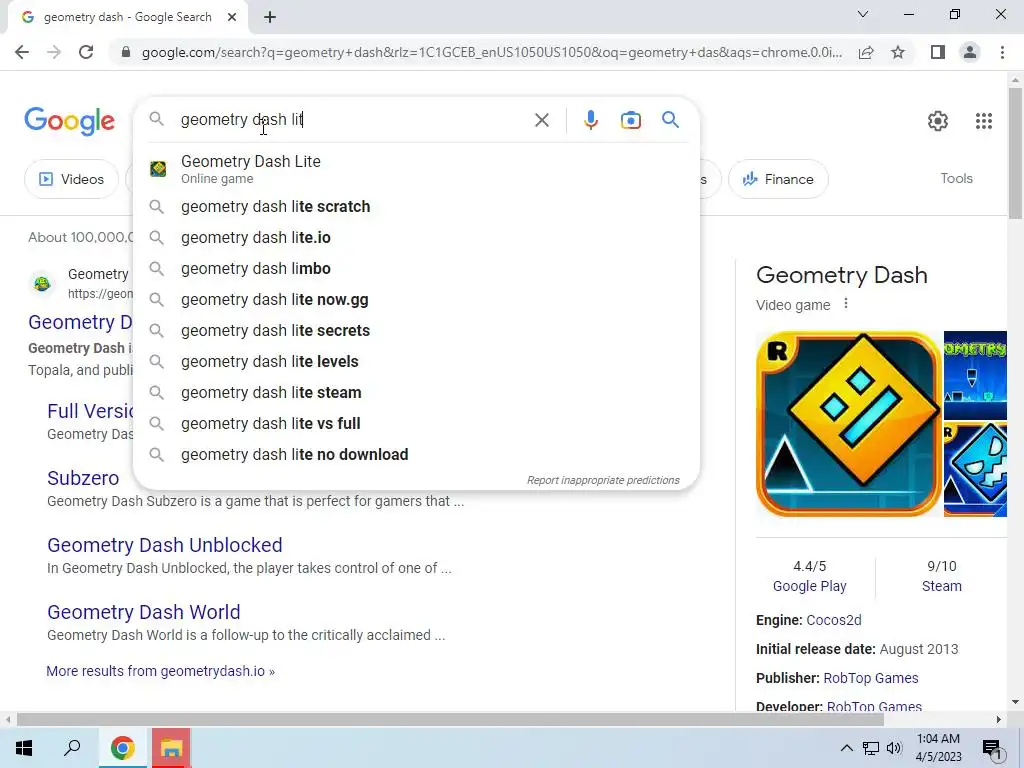This screenshot has width=1024, height=768.
Task: Open Chrome three-dot menu
Action: pos(1002,52)
